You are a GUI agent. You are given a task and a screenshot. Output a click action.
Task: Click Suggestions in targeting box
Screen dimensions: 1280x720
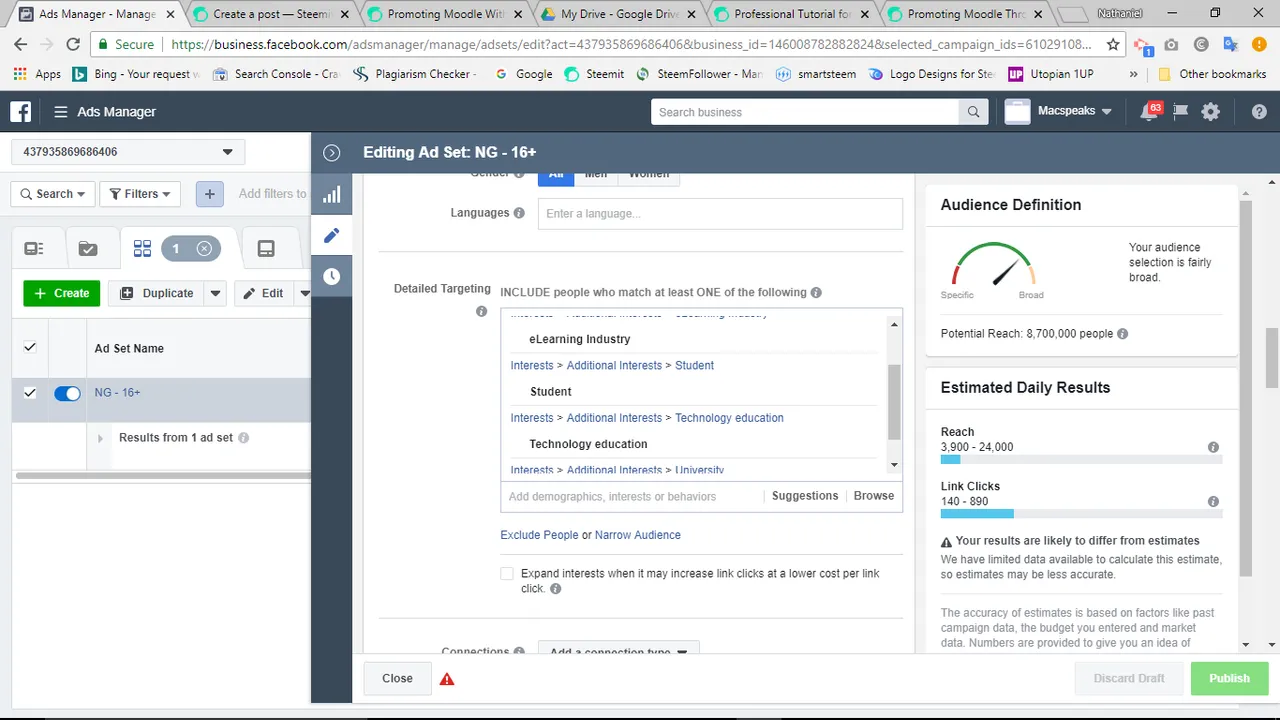805,496
